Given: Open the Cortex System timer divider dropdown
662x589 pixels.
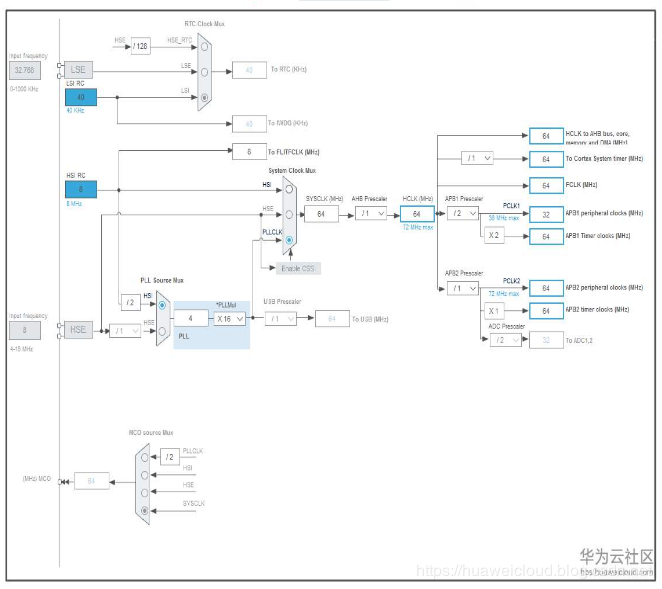Looking at the screenshot, I should point(477,158).
